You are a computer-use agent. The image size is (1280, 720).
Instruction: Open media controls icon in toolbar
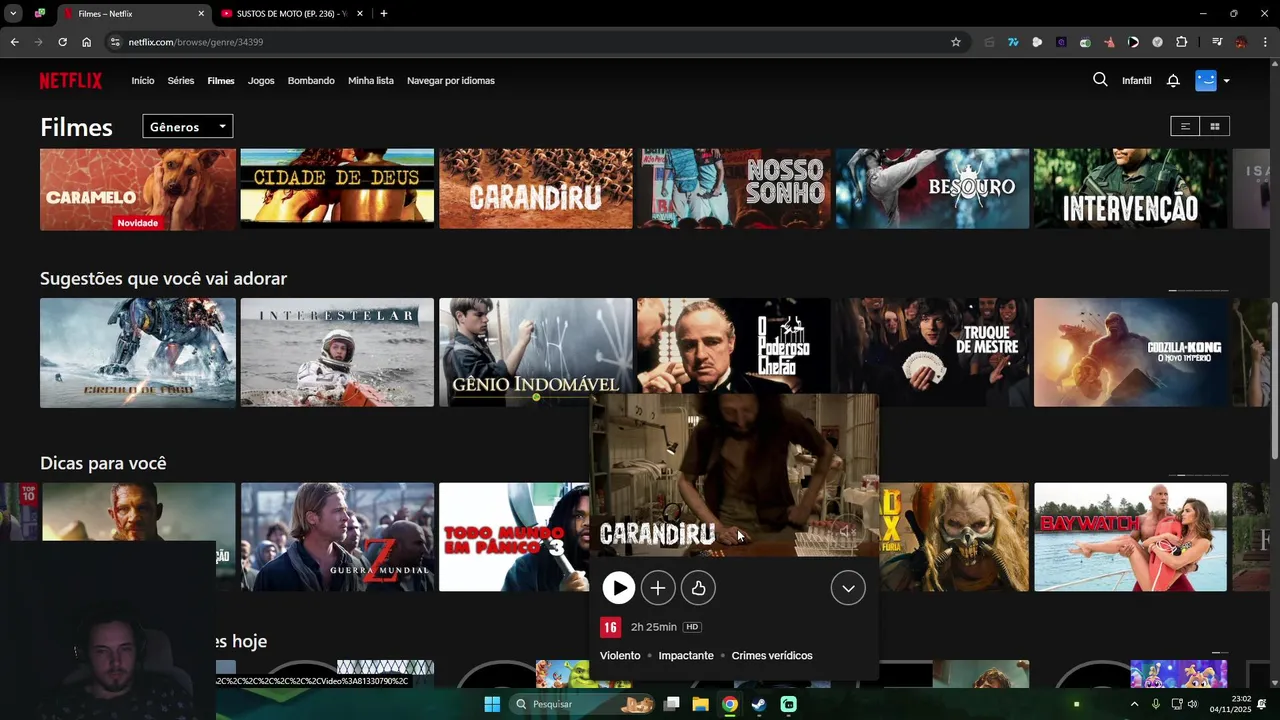(x=1217, y=42)
